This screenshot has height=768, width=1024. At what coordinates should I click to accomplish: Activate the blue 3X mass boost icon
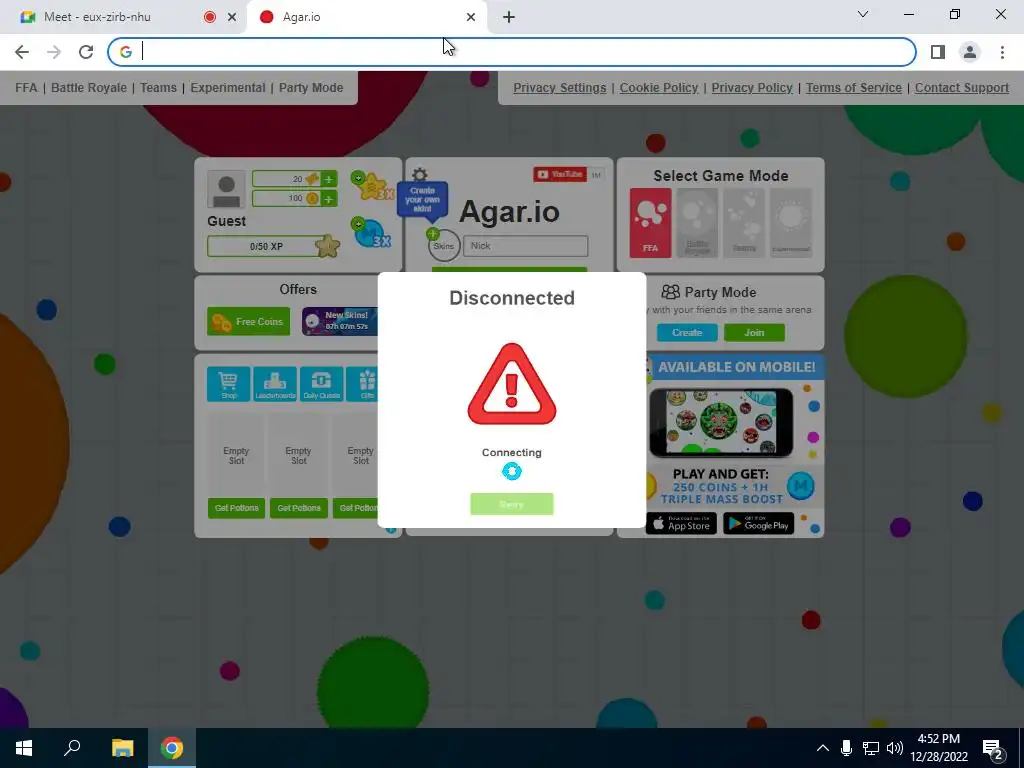point(372,232)
